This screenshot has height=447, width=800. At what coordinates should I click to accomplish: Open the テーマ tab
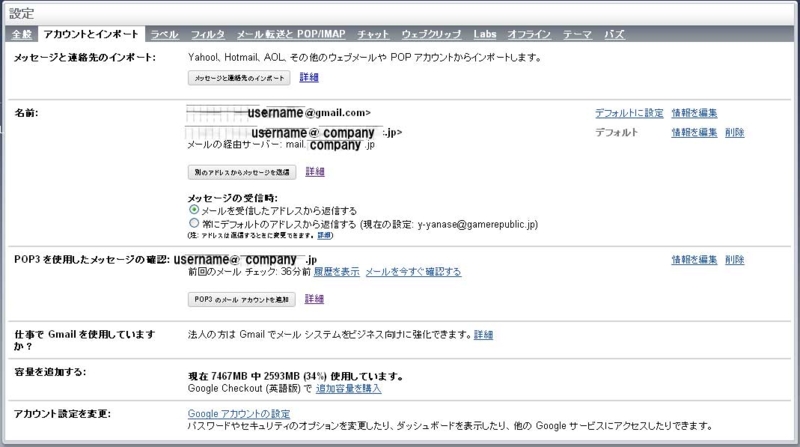577,34
